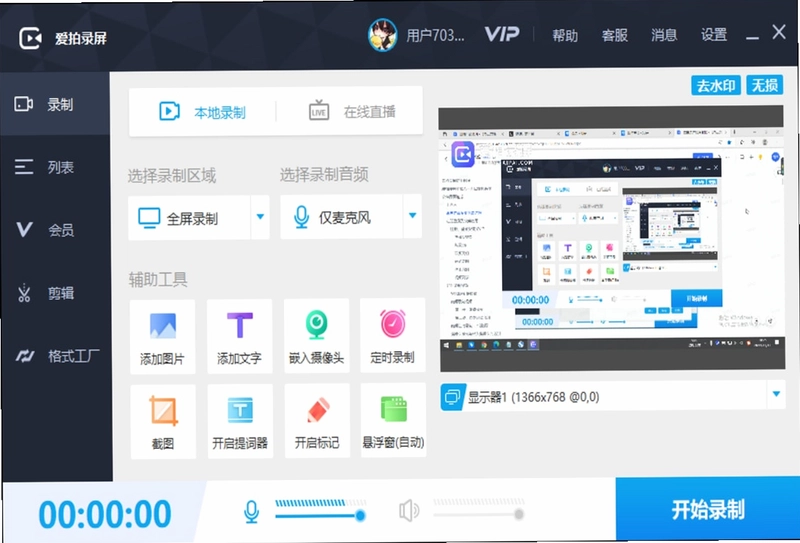The image size is (800, 543).
Task: Click the 仅麦克风 microphone only option
Action: 341,217
